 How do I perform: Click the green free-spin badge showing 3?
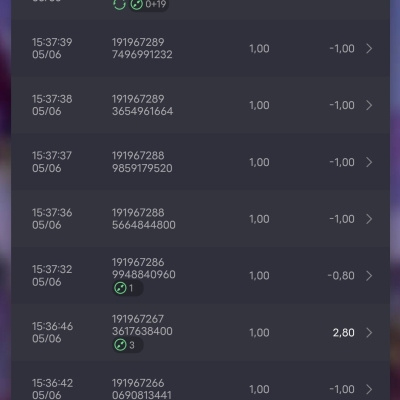[x=128, y=345]
